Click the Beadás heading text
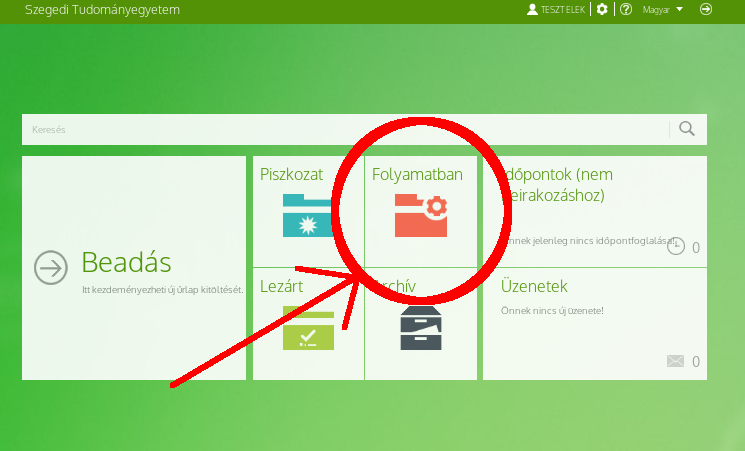This screenshot has height=451, width=745. coord(126,263)
